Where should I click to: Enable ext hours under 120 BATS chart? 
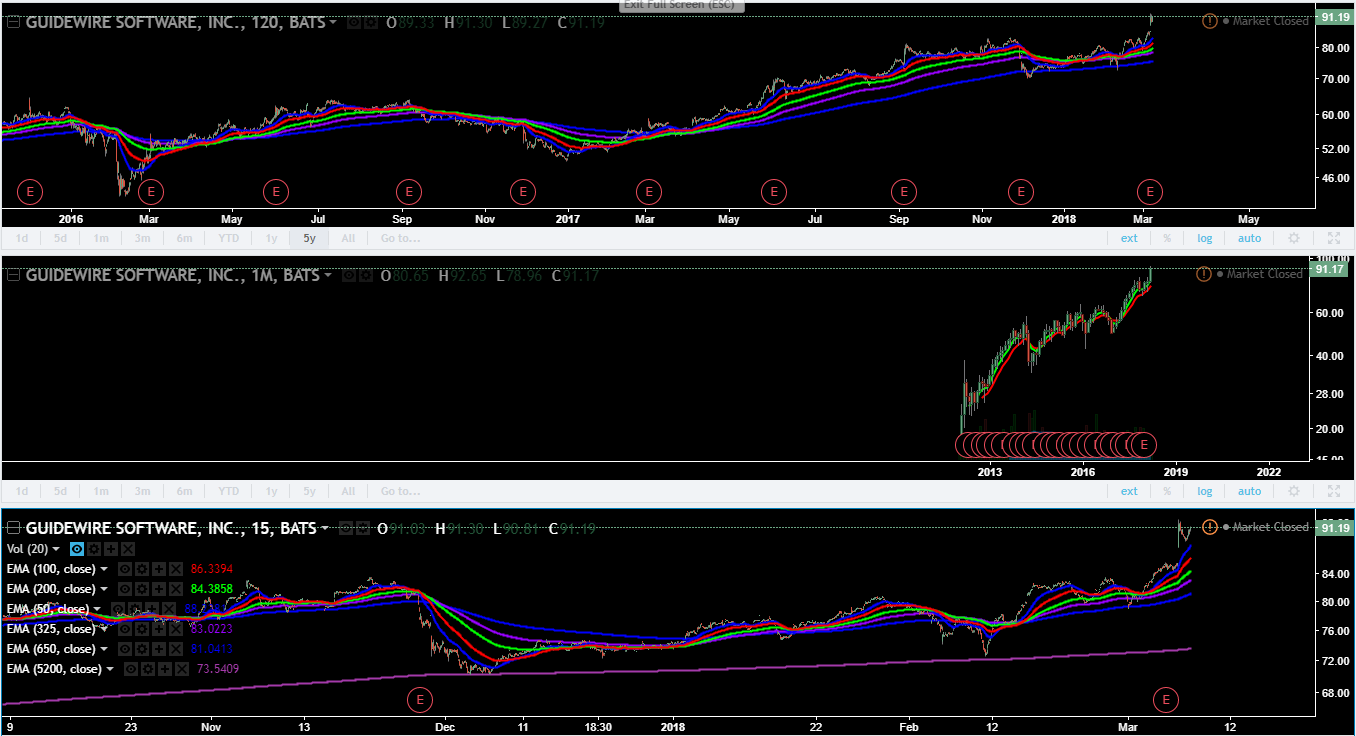coord(1129,238)
